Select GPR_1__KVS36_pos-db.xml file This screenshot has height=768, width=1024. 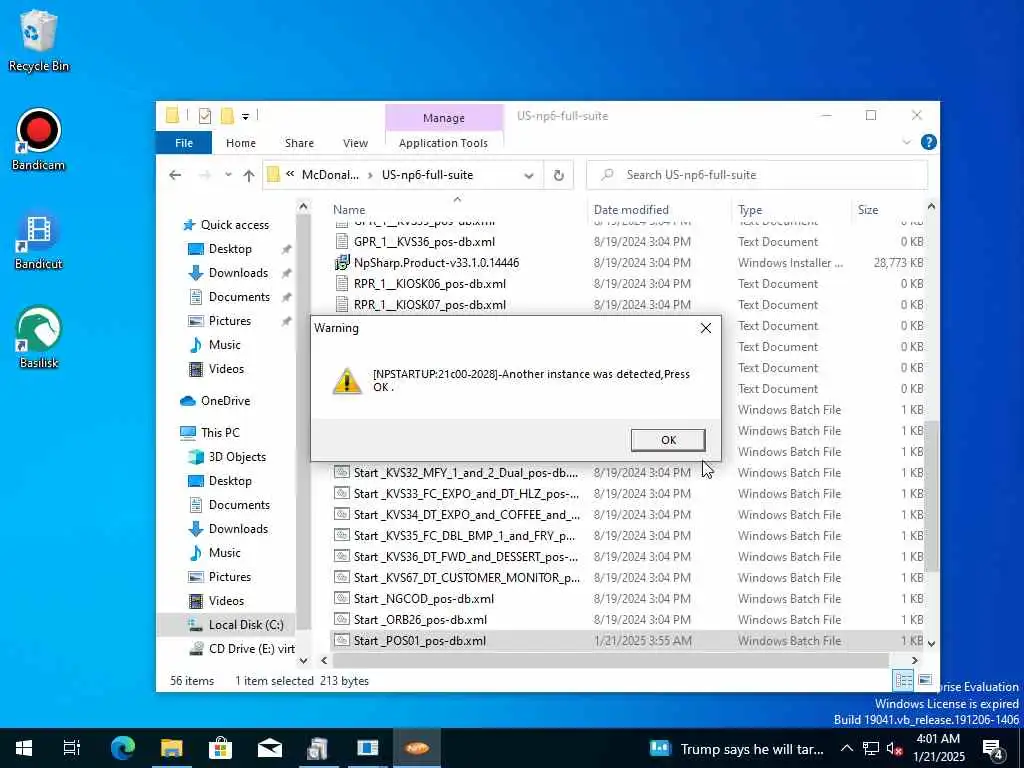[424, 242]
